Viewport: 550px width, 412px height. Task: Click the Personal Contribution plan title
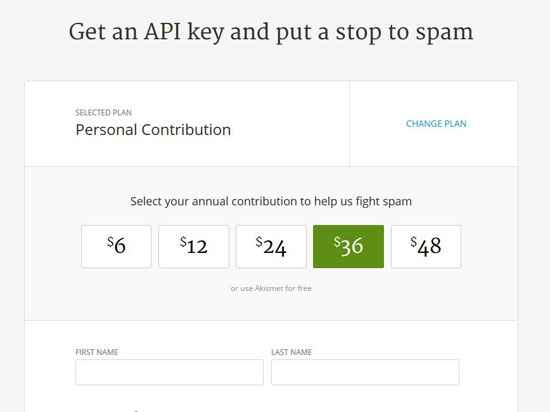153,130
